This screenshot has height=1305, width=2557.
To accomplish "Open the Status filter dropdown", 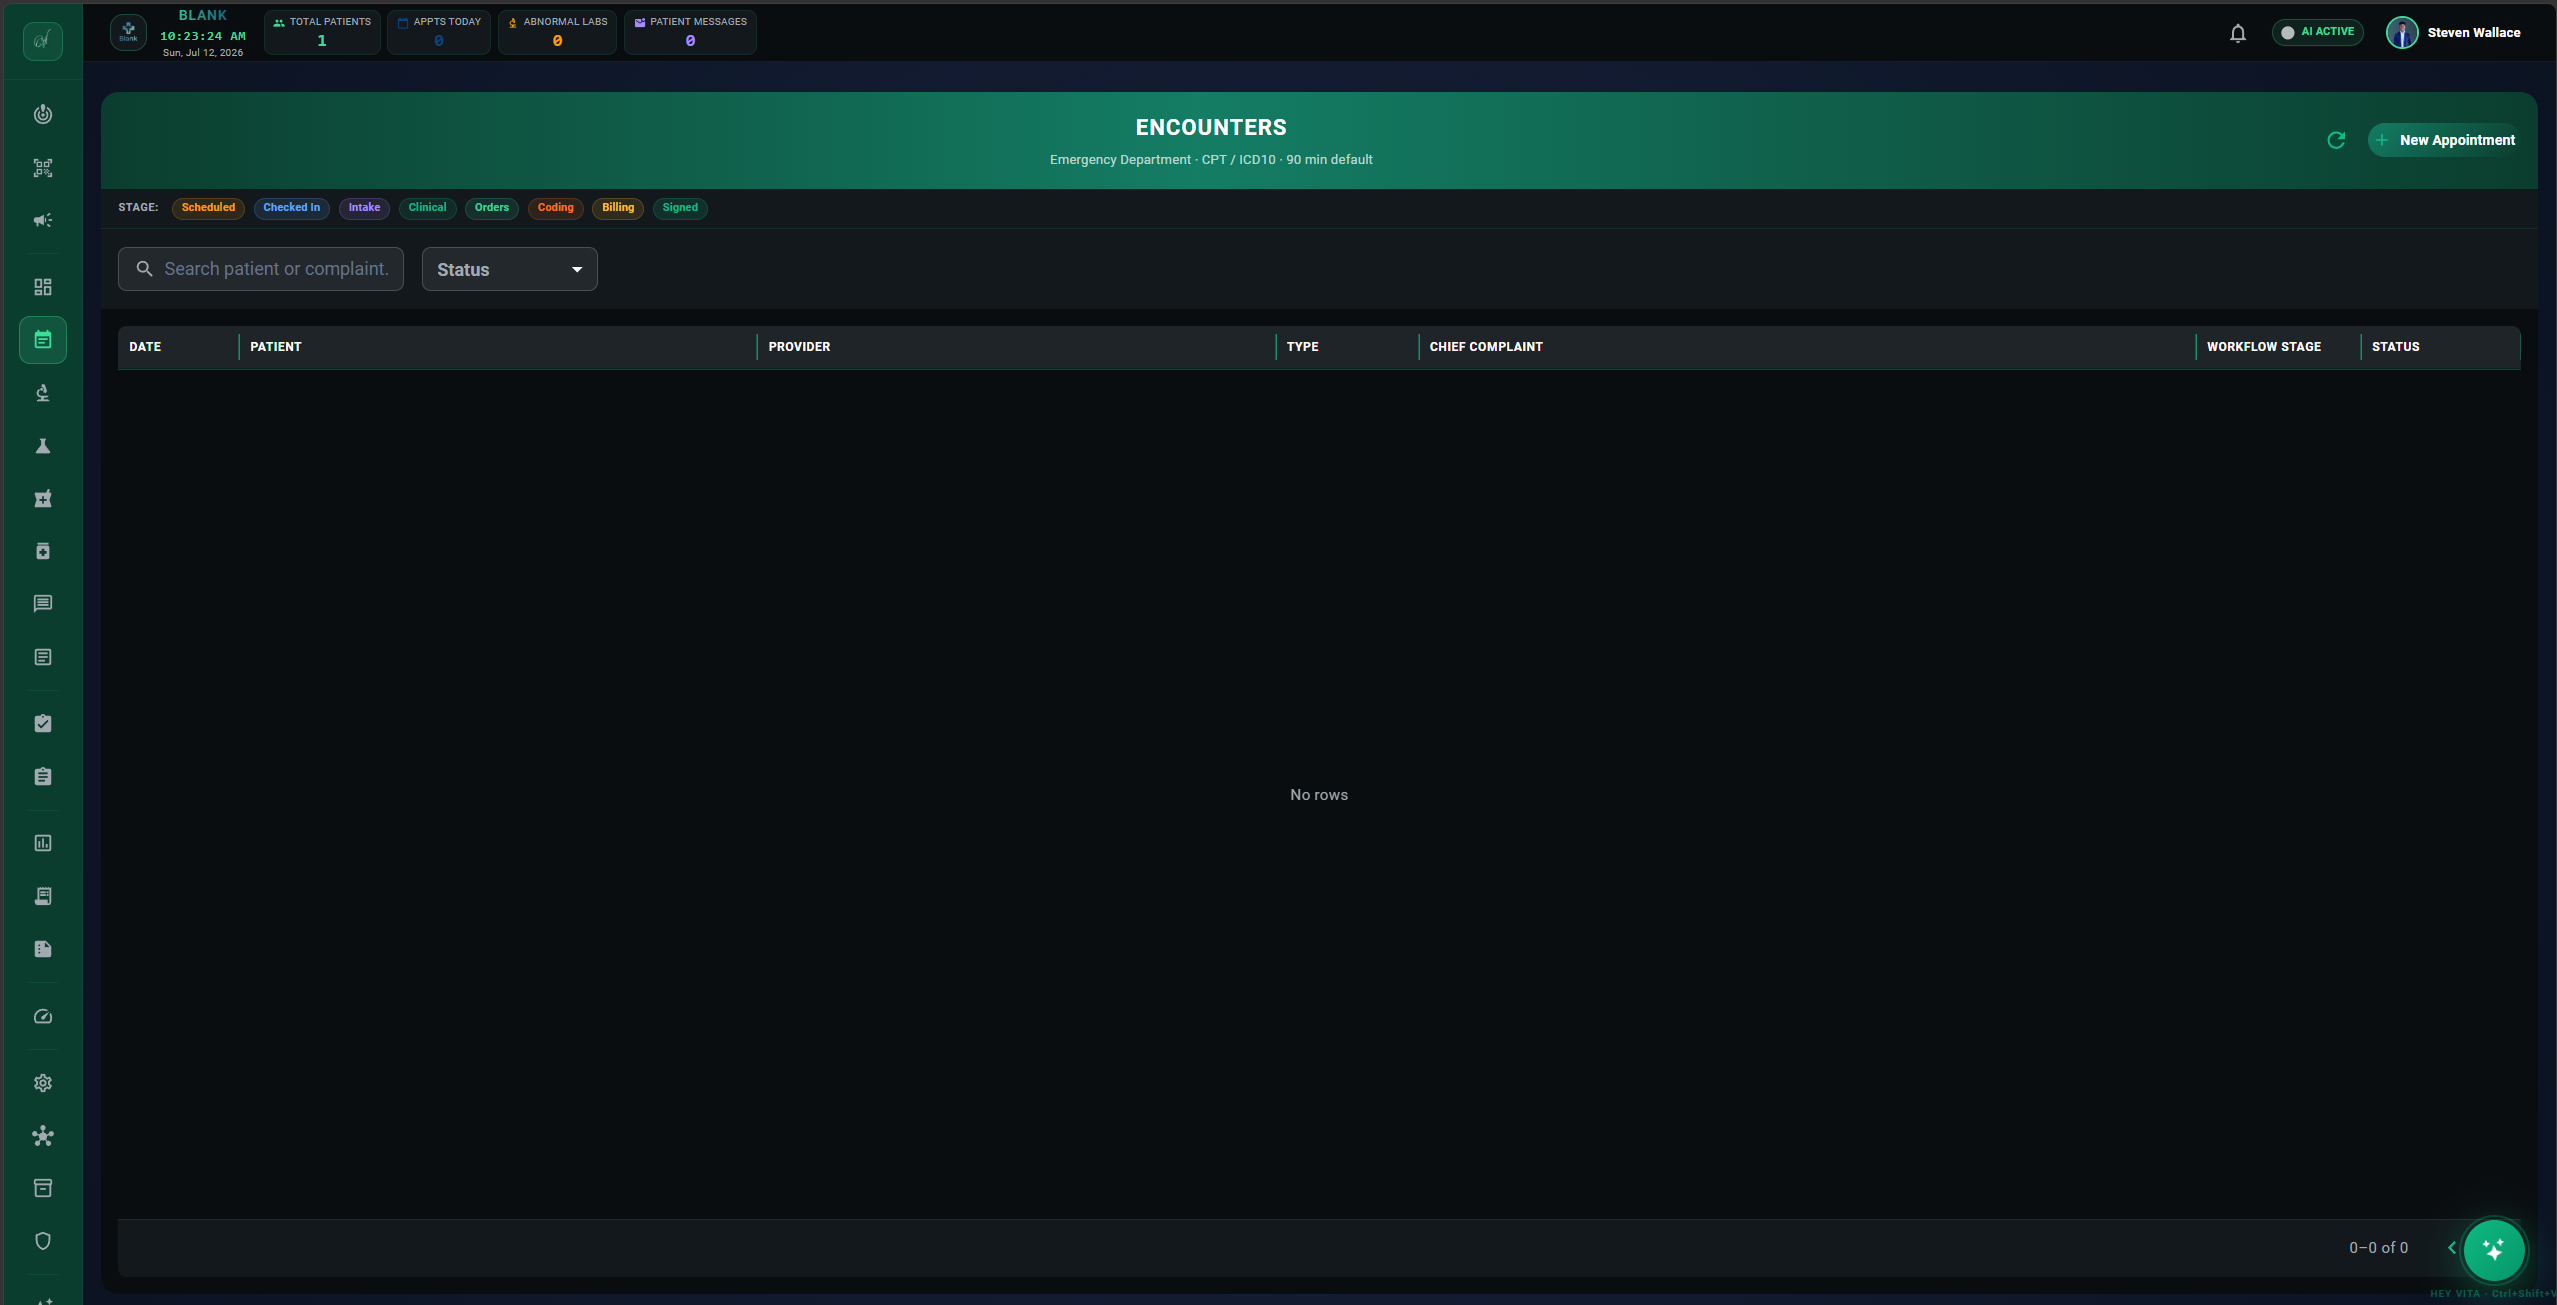I will pyautogui.click(x=509, y=269).
